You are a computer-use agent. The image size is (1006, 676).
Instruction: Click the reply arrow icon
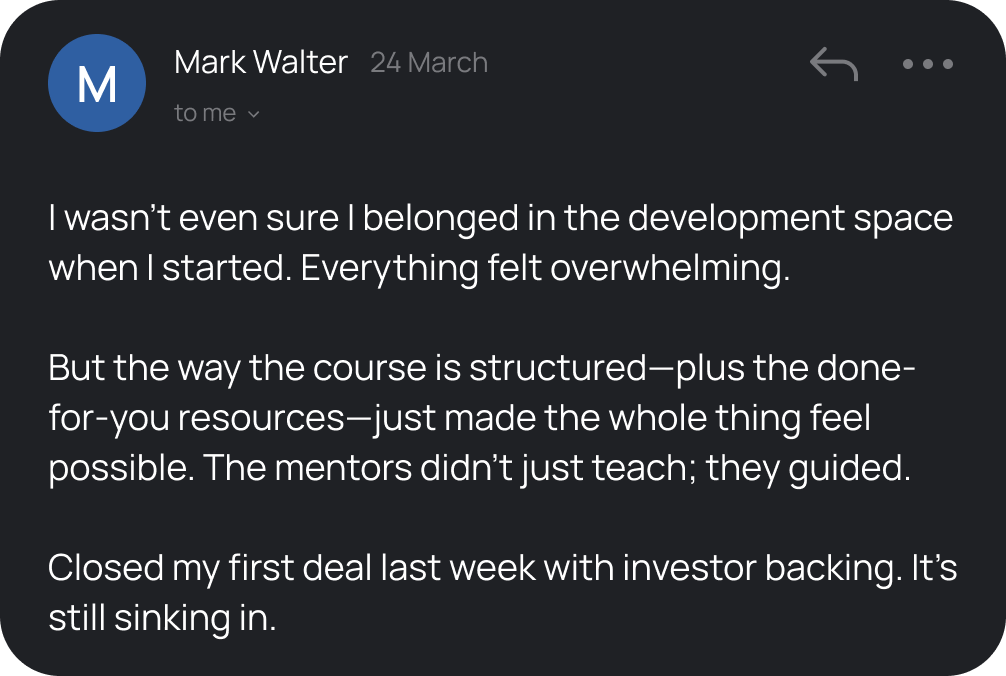click(x=833, y=65)
